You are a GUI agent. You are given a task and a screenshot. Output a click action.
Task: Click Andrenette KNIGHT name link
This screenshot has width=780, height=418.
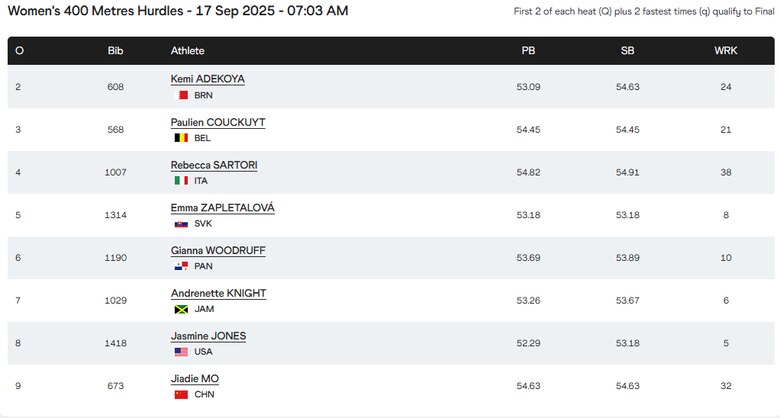coord(218,293)
